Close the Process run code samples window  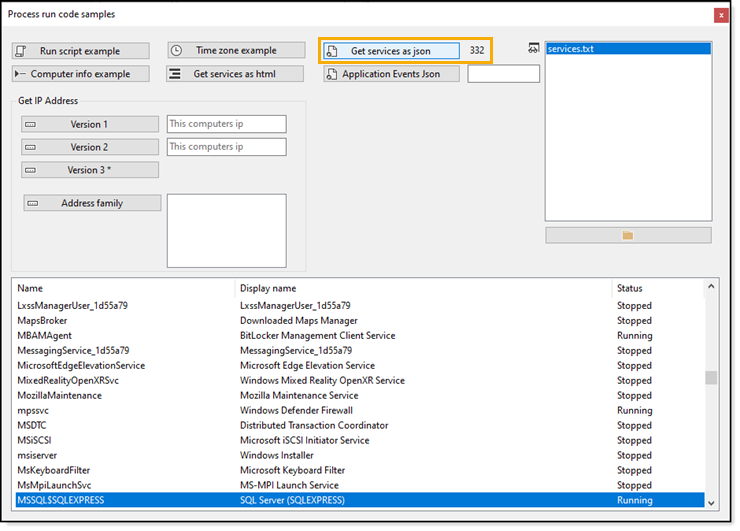click(721, 16)
